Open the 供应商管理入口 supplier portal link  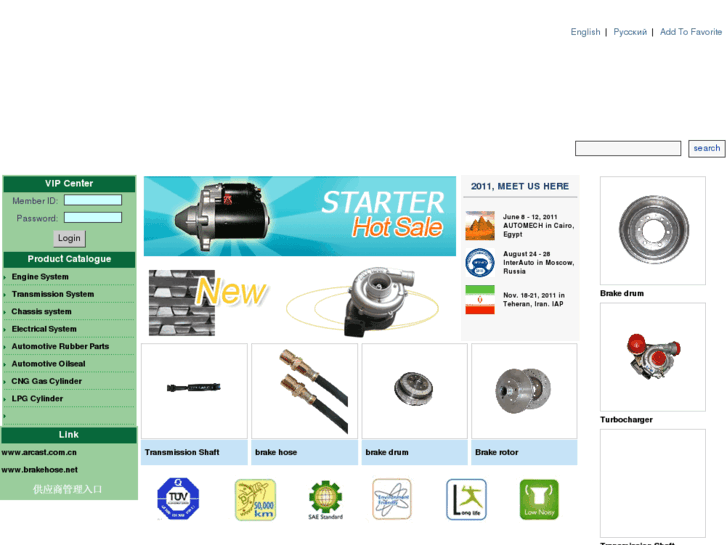point(67,489)
